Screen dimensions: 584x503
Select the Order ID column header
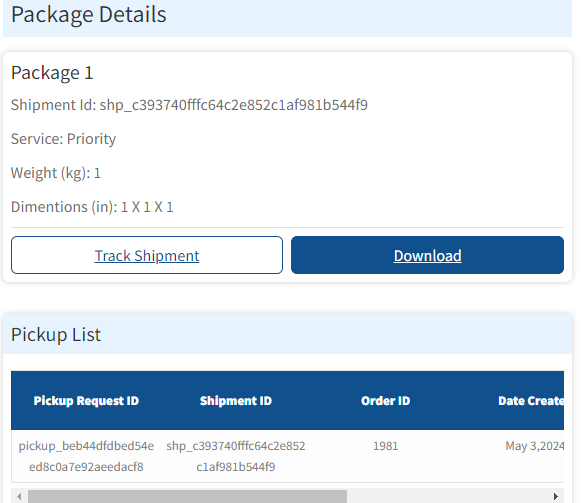click(x=385, y=401)
